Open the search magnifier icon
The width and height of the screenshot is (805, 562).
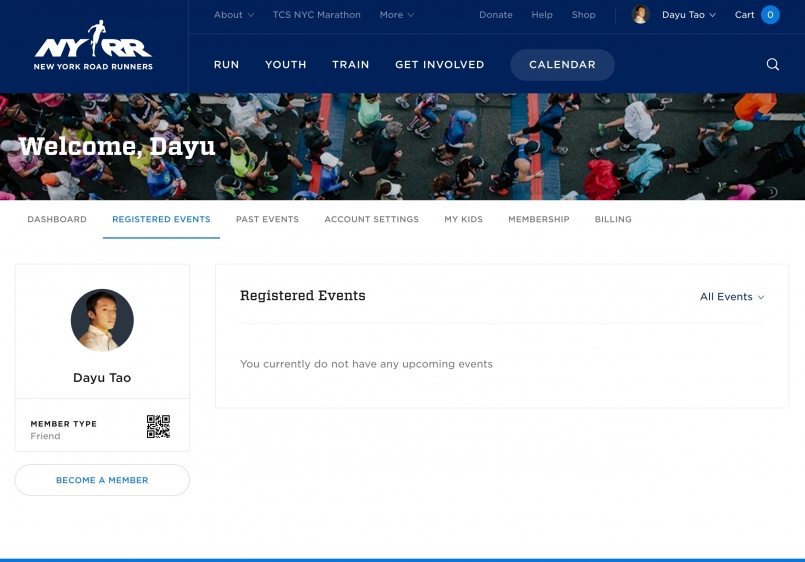pyautogui.click(x=772, y=64)
